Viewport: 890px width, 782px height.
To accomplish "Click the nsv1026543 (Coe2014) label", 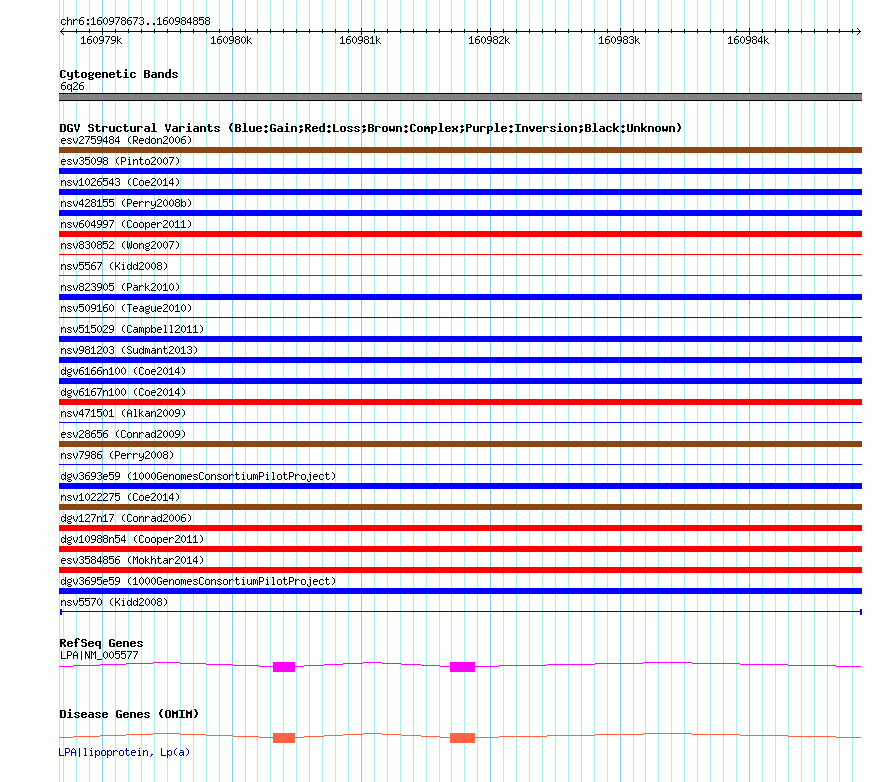I will coord(120,182).
